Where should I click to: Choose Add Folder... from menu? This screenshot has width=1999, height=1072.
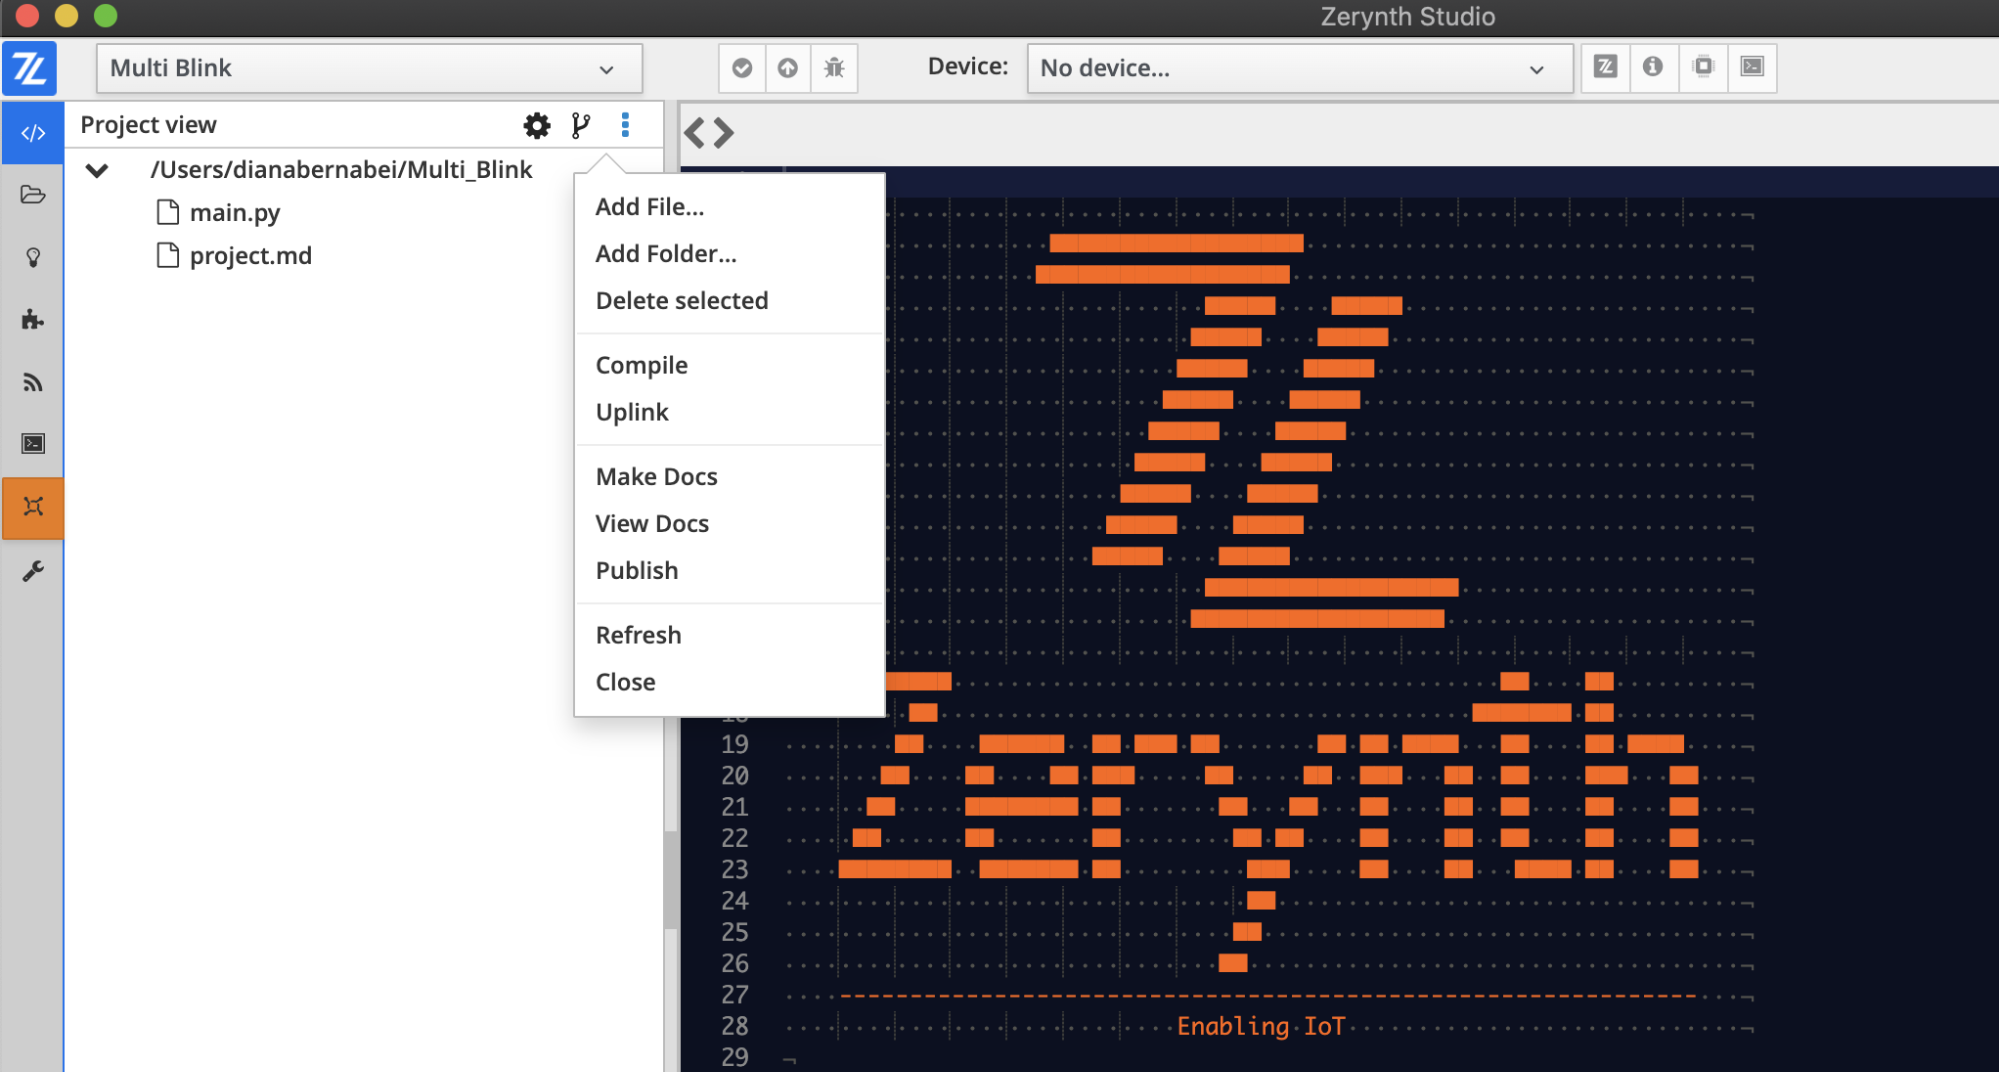[x=666, y=254]
